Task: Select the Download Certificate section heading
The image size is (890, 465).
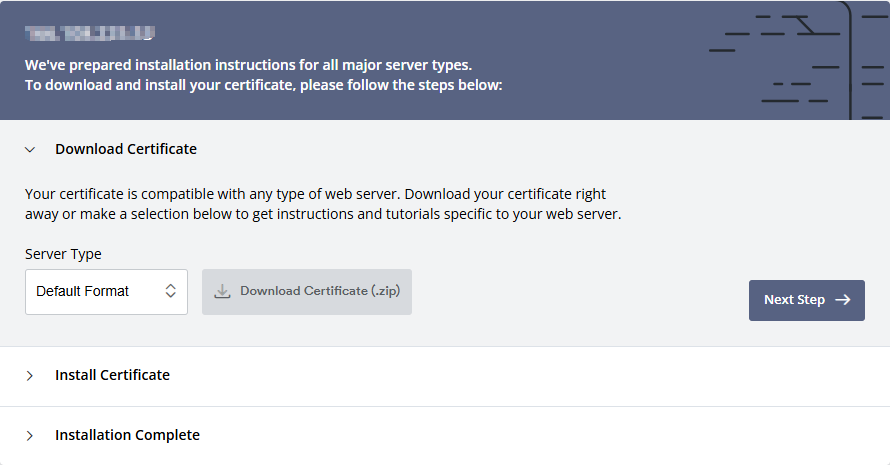Action: coord(126,149)
